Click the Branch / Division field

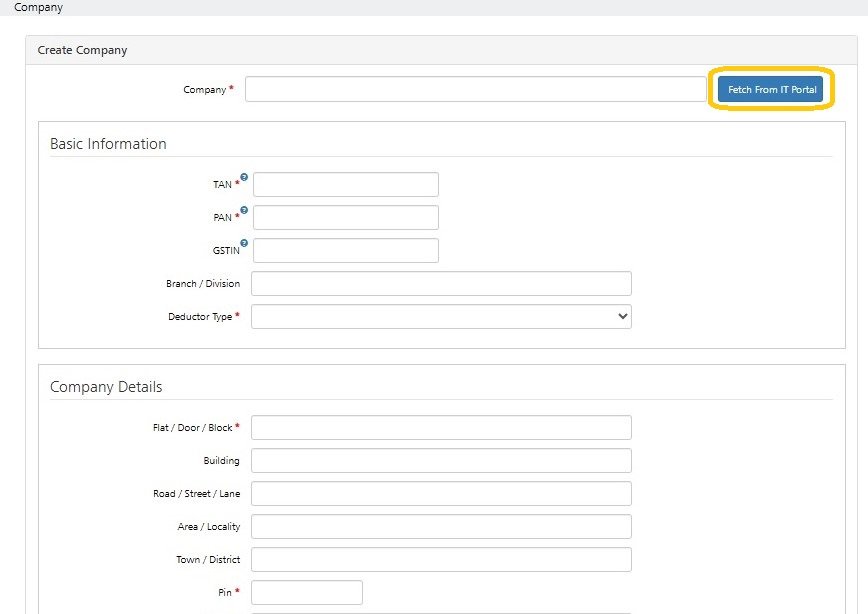(x=441, y=283)
